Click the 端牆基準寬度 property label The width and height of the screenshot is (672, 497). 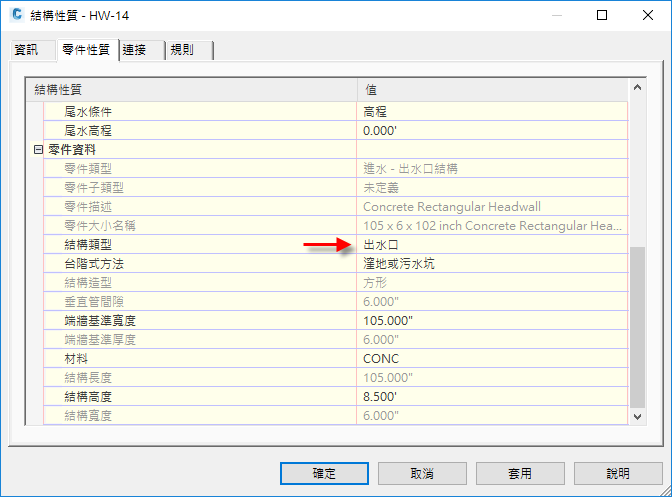(x=100, y=320)
